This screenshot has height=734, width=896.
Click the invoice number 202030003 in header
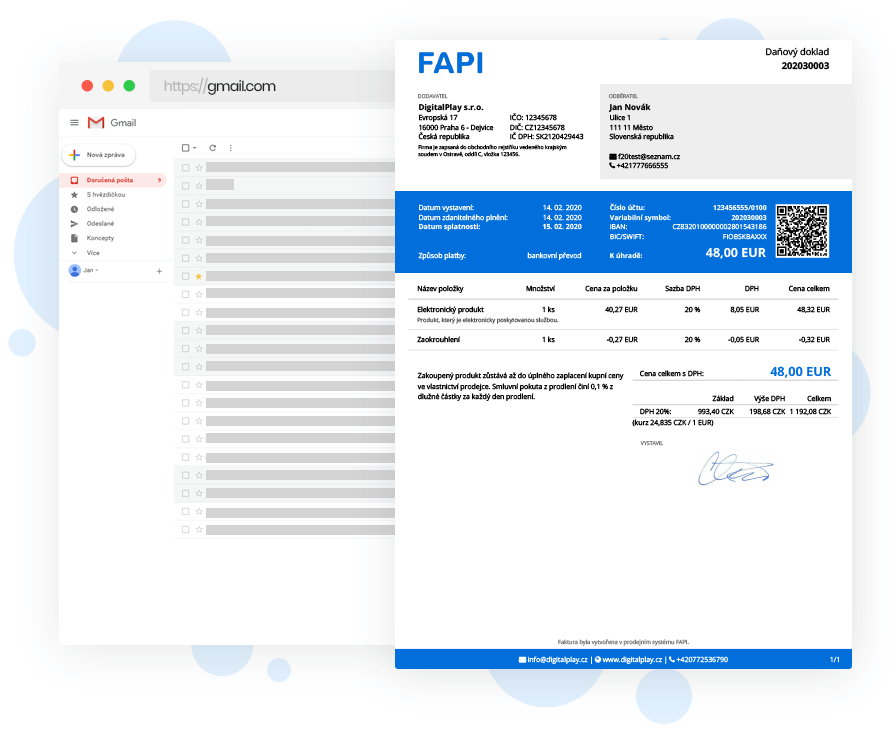tap(805, 66)
